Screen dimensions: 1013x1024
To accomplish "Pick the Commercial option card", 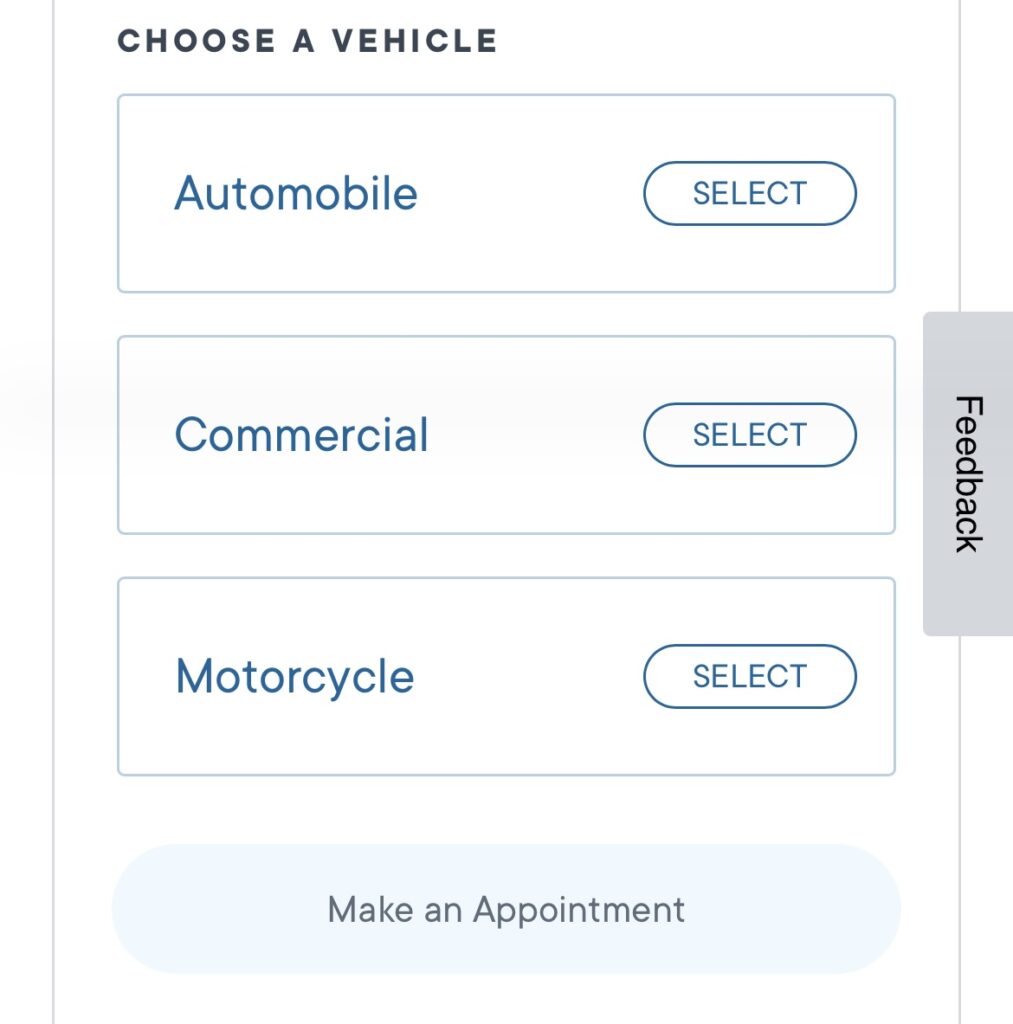I will pyautogui.click(x=506, y=435).
